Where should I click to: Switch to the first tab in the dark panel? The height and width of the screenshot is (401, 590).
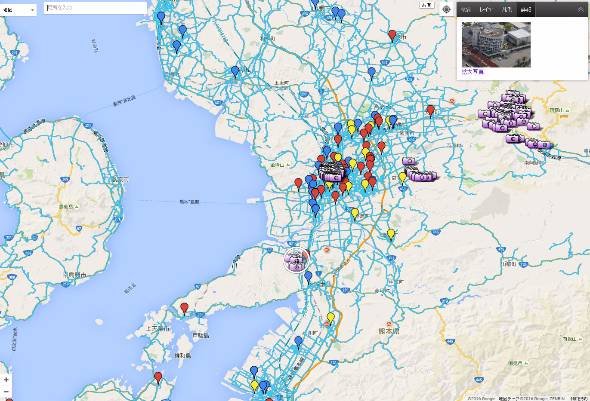(x=466, y=10)
